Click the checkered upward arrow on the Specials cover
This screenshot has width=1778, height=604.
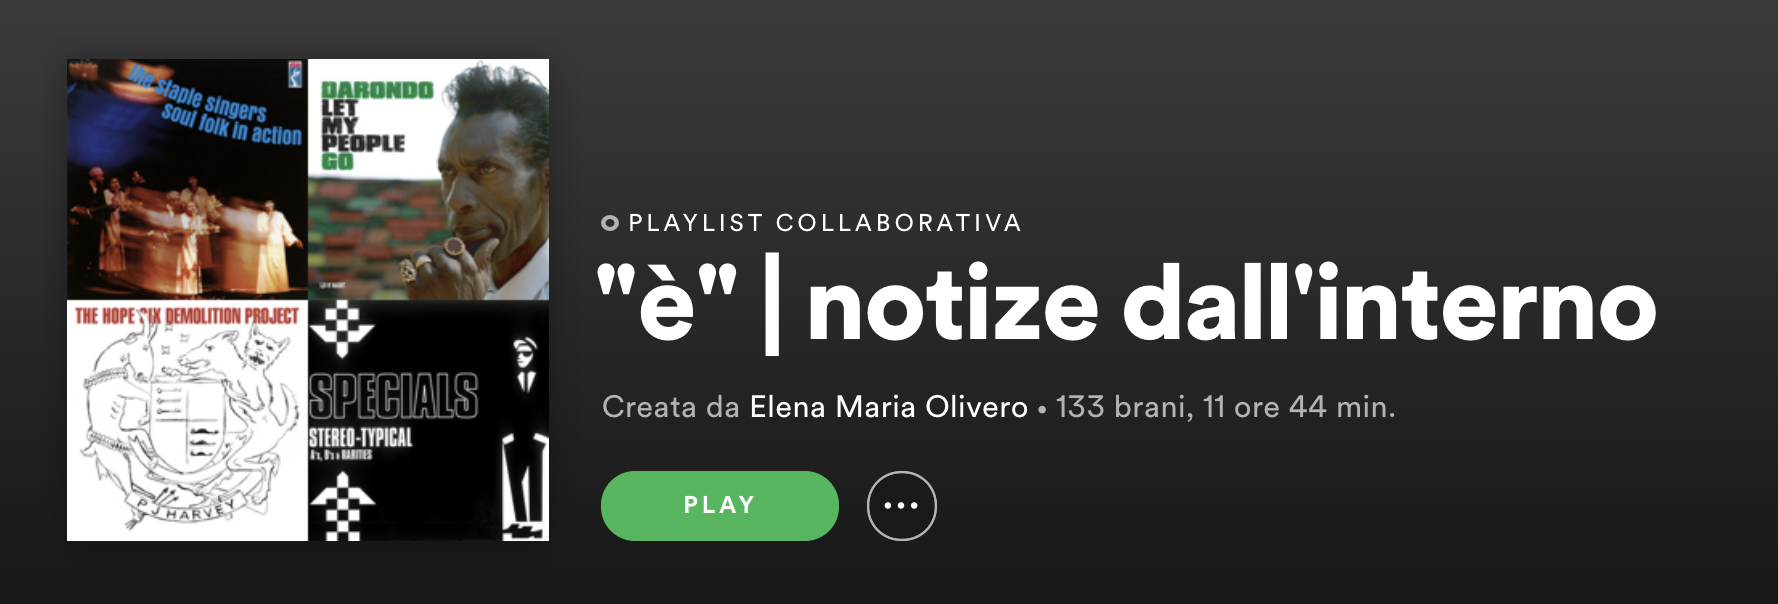point(342,505)
